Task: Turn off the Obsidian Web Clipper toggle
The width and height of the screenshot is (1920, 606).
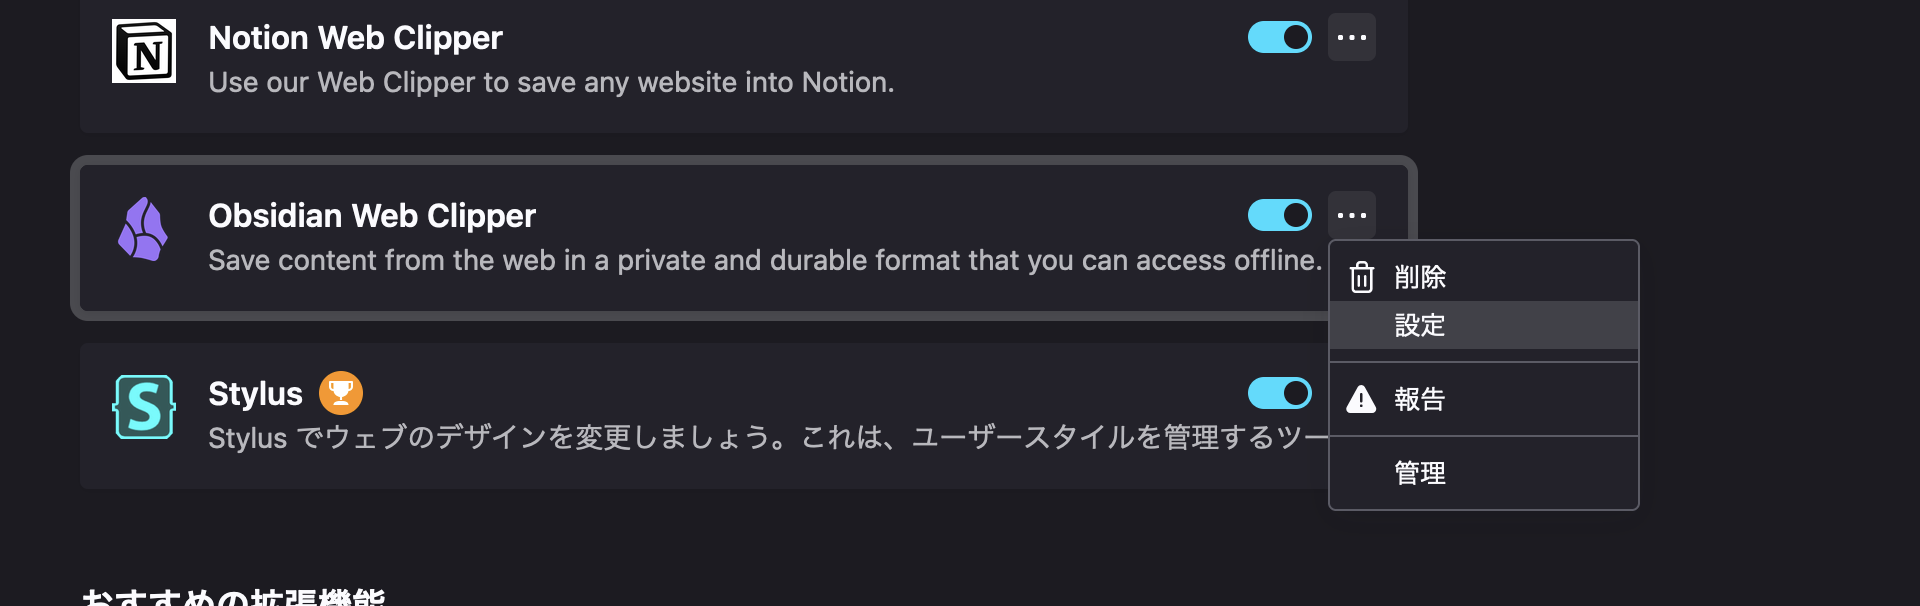Action: coord(1280,215)
